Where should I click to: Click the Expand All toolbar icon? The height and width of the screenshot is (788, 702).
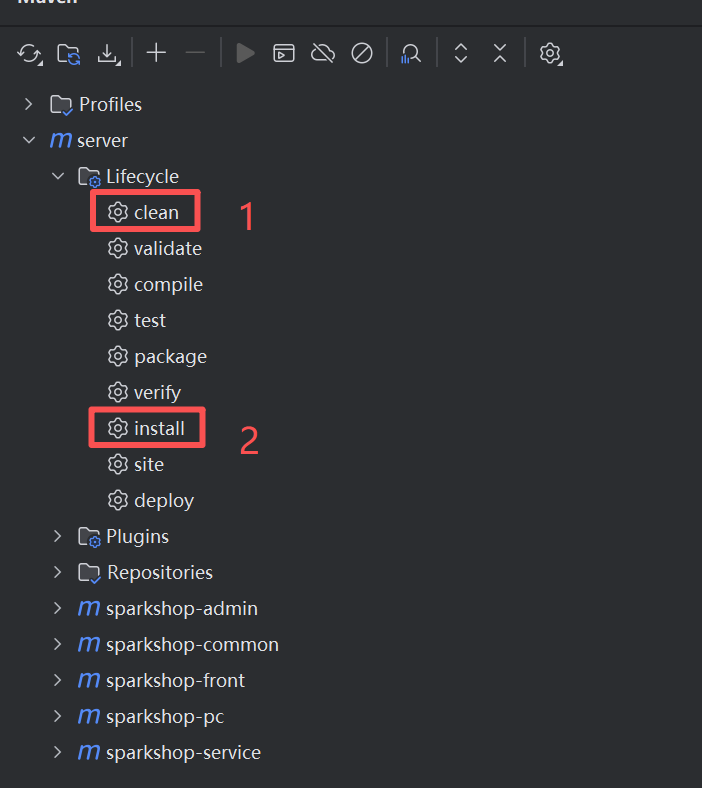pos(461,53)
